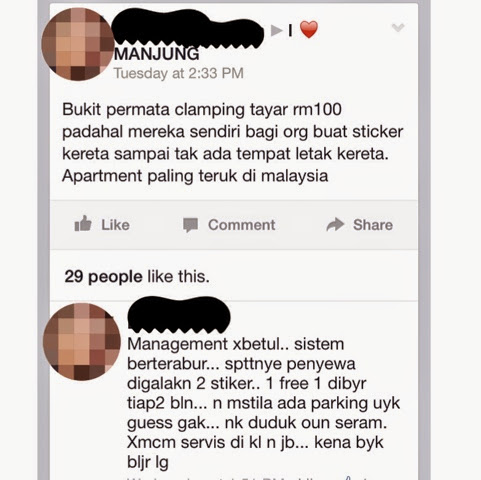Open the post options chevron menu
The height and width of the screenshot is (480, 481).
point(398,28)
